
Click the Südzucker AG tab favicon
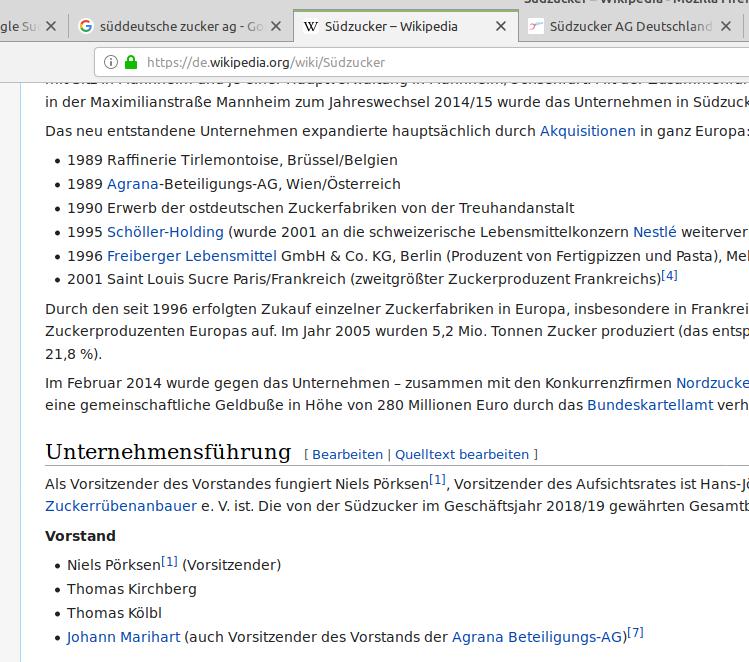(535, 26)
